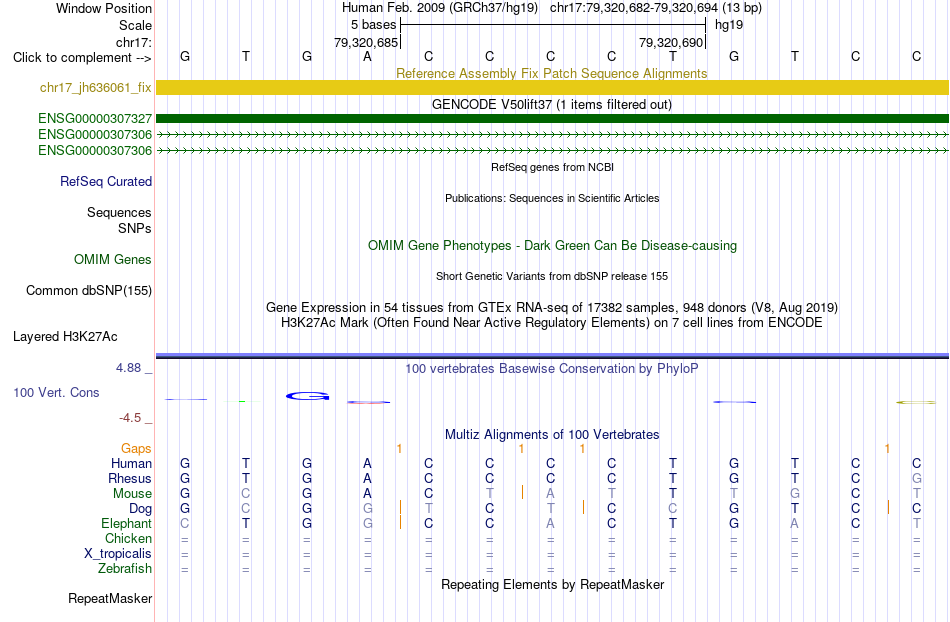The height and width of the screenshot is (622, 950).
Task: Select the Mouse species row label
Action: click(x=132, y=494)
